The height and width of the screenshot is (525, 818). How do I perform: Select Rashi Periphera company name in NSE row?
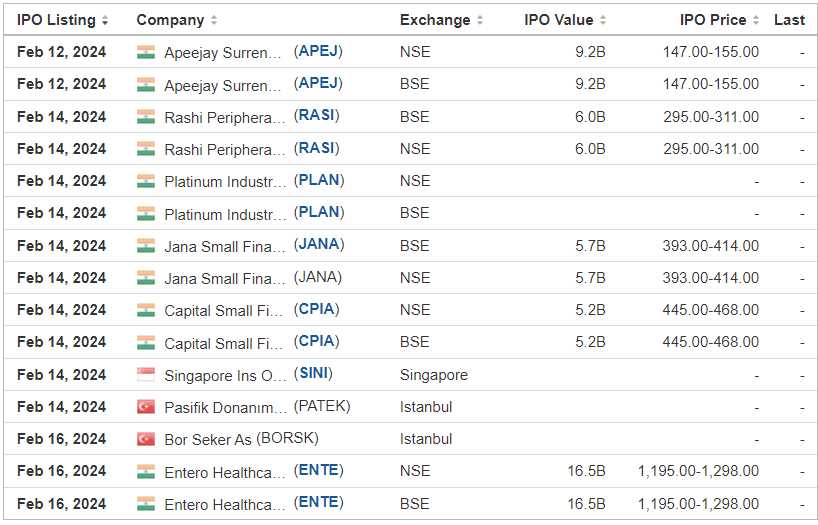(x=225, y=150)
